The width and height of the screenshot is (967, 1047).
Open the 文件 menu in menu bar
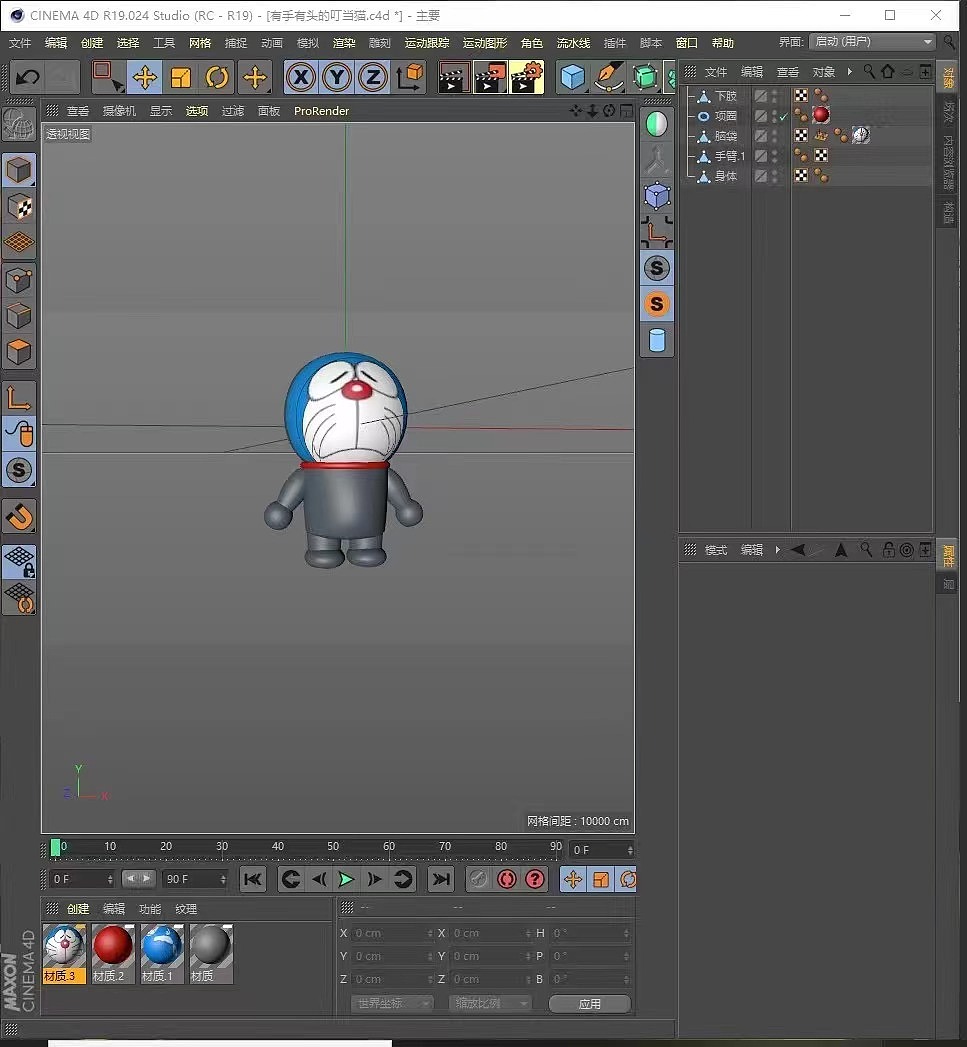click(x=19, y=43)
